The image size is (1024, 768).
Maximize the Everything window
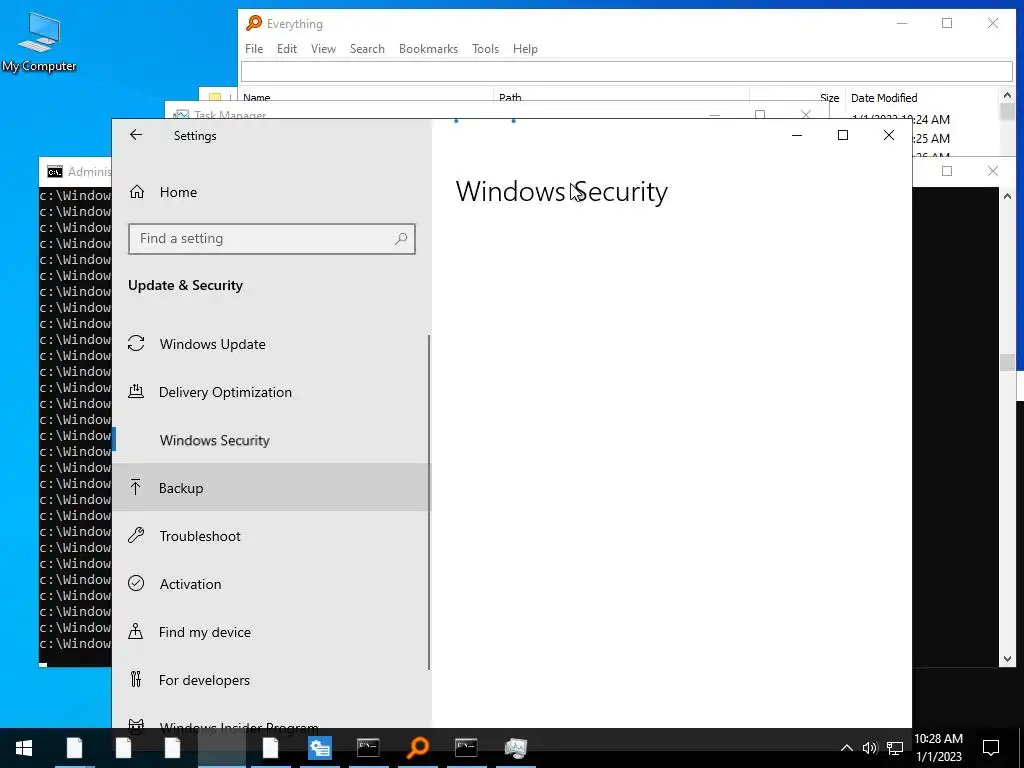pos(947,24)
